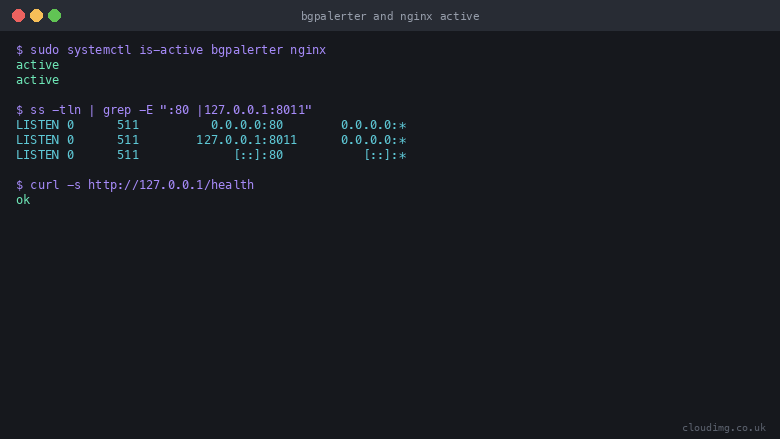
Task: Click the title 'bgpalerter and nginx active'
Action: click(390, 16)
